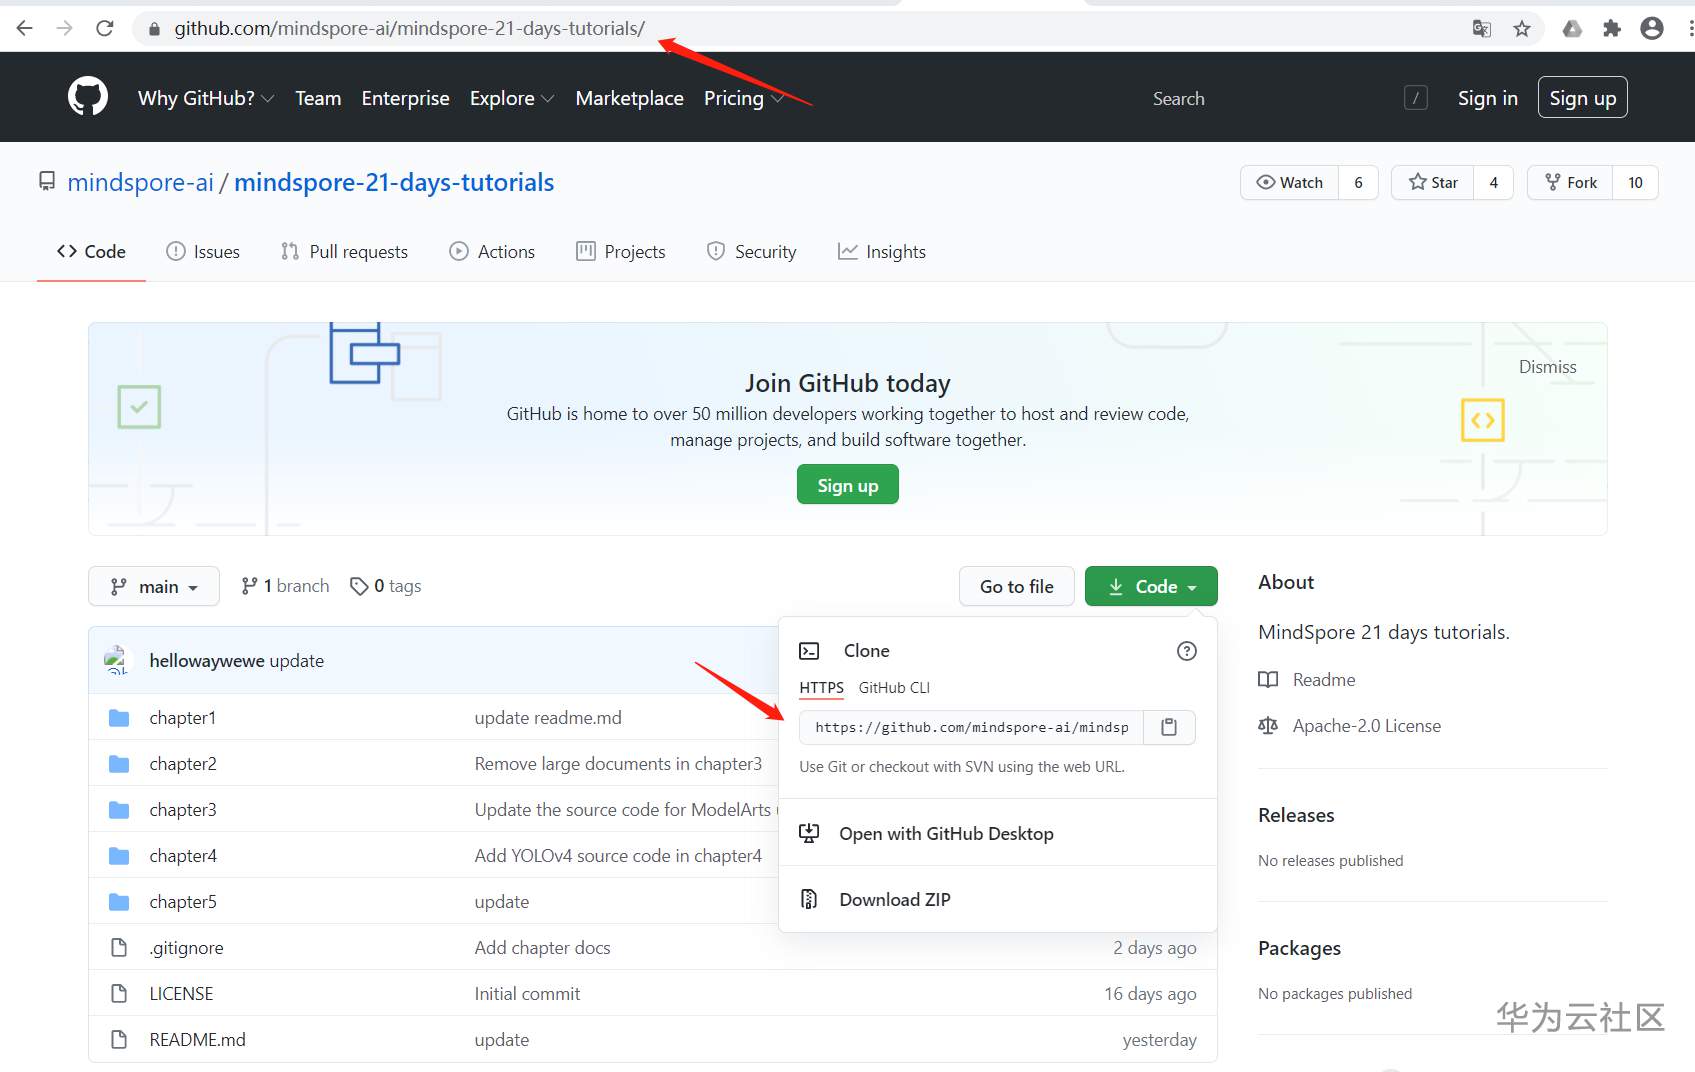Click the green Sign up banner button
The width and height of the screenshot is (1695, 1072).
848,485
